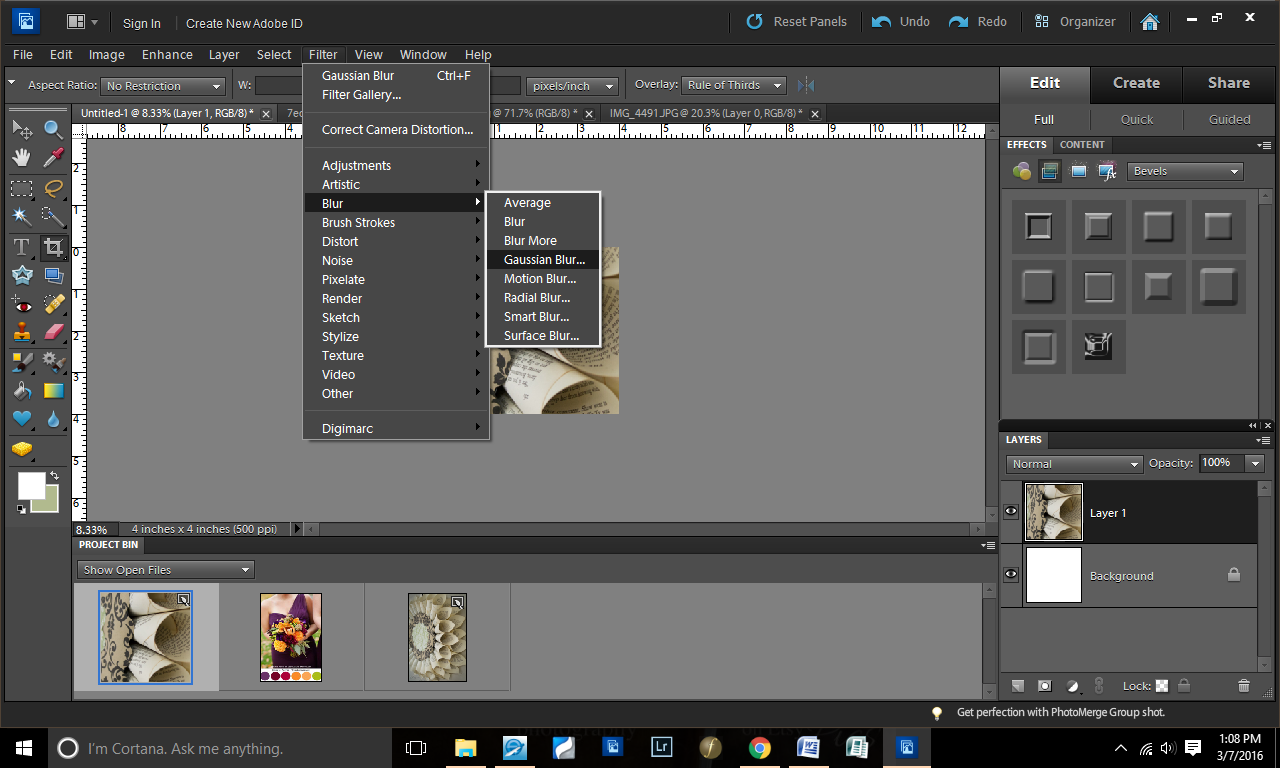Select the Paint Bucket tool
The height and width of the screenshot is (768, 1280).
click(x=22, y=391)
